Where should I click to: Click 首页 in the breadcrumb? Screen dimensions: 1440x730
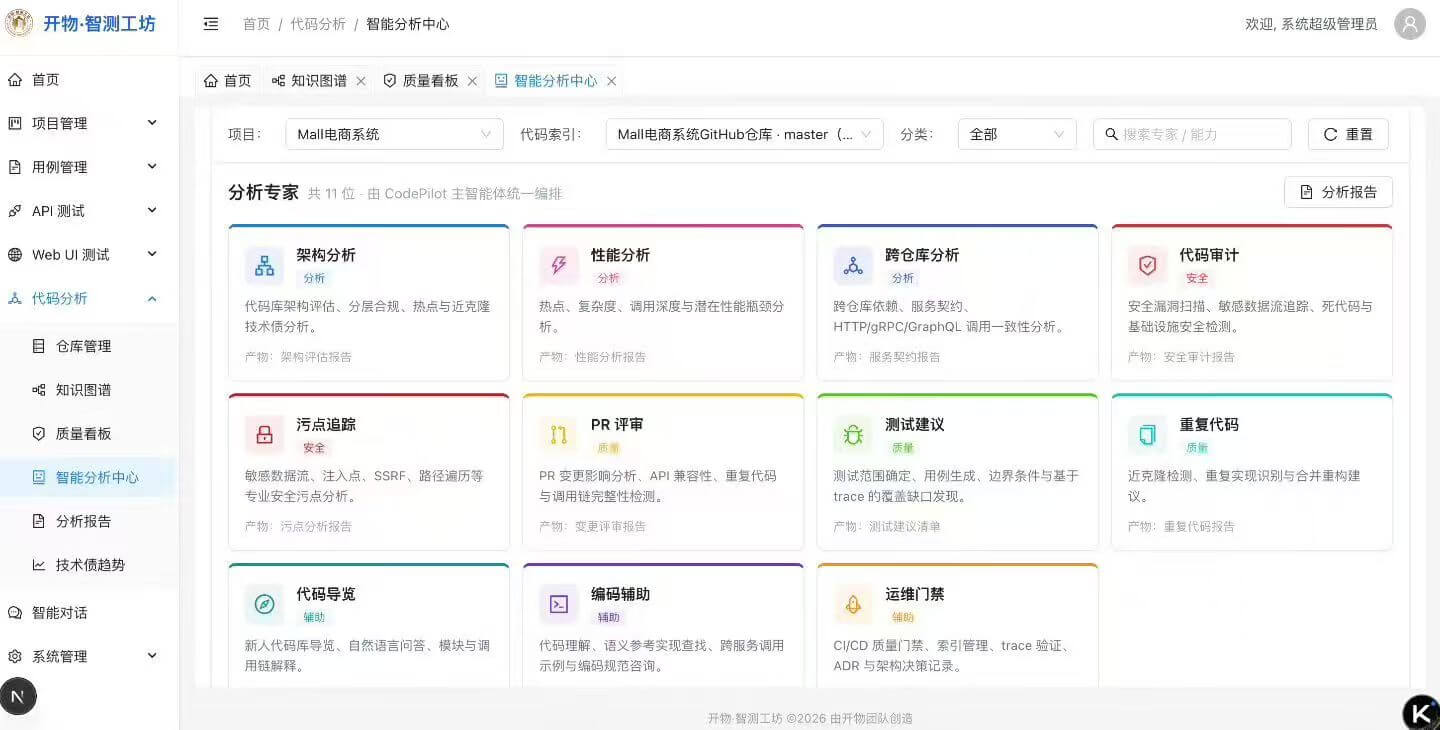coord(257,24)
